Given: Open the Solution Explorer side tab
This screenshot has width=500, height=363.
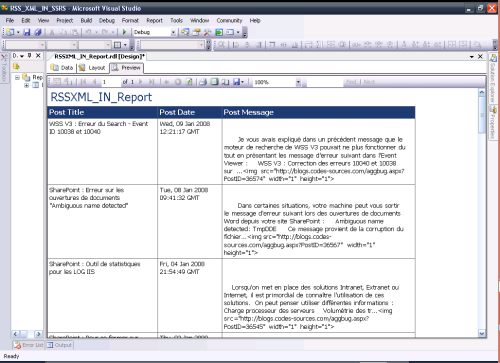Looking at the screenshot, I should point(493,78).
